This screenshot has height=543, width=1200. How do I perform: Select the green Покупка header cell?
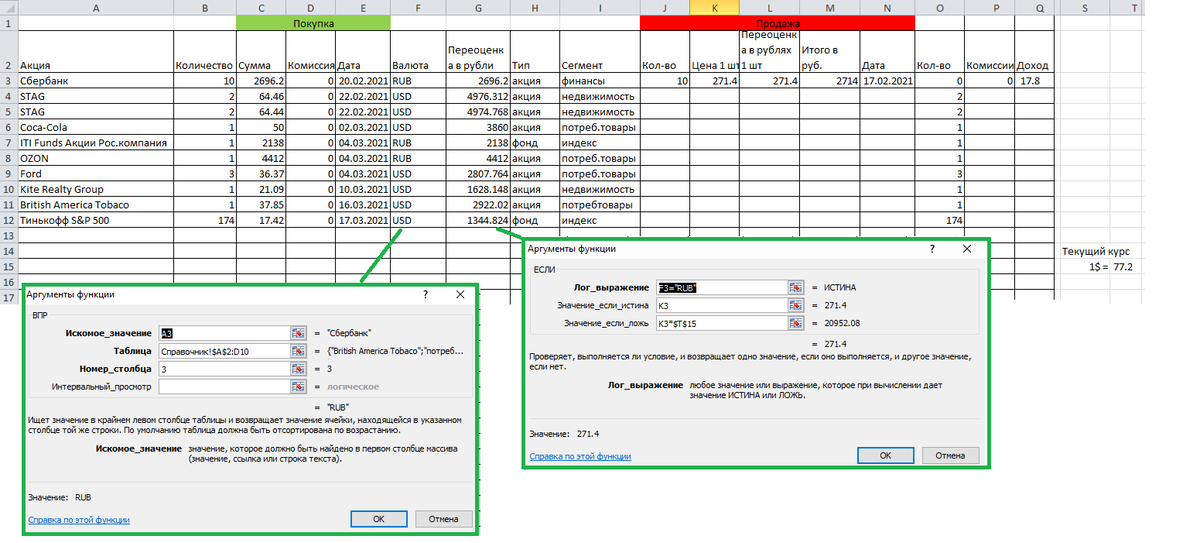[x=313, y=22]
